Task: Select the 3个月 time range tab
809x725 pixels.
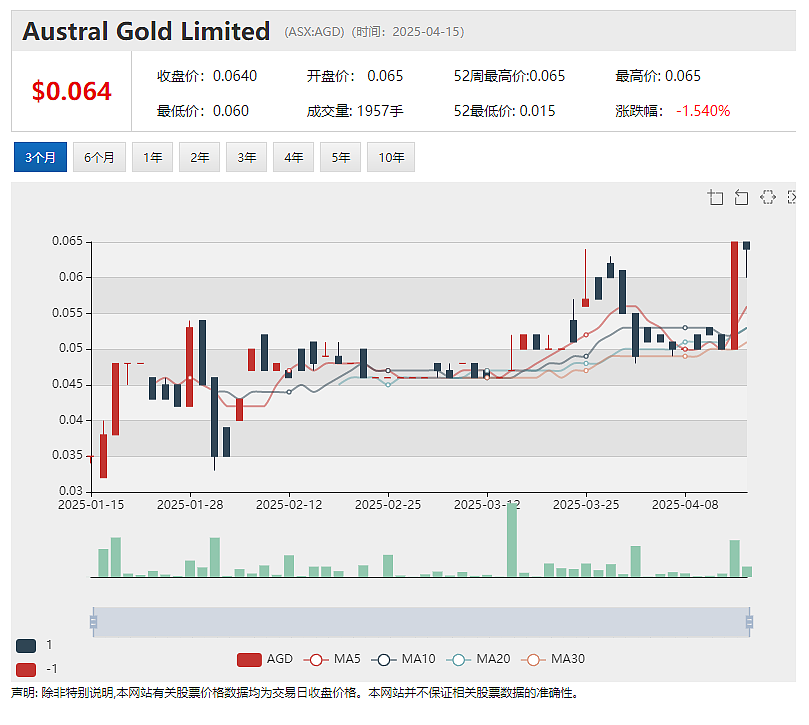Action: (x=40, y=157)
